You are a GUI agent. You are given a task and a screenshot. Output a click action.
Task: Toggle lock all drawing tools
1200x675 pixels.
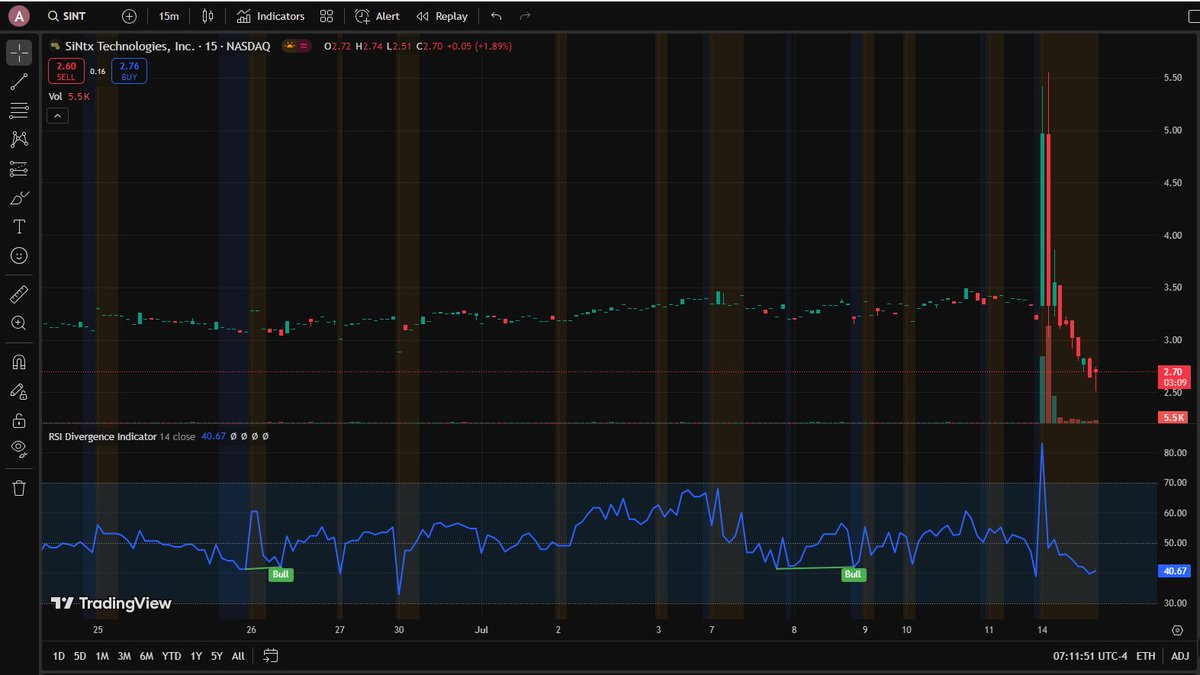point(19,420)
